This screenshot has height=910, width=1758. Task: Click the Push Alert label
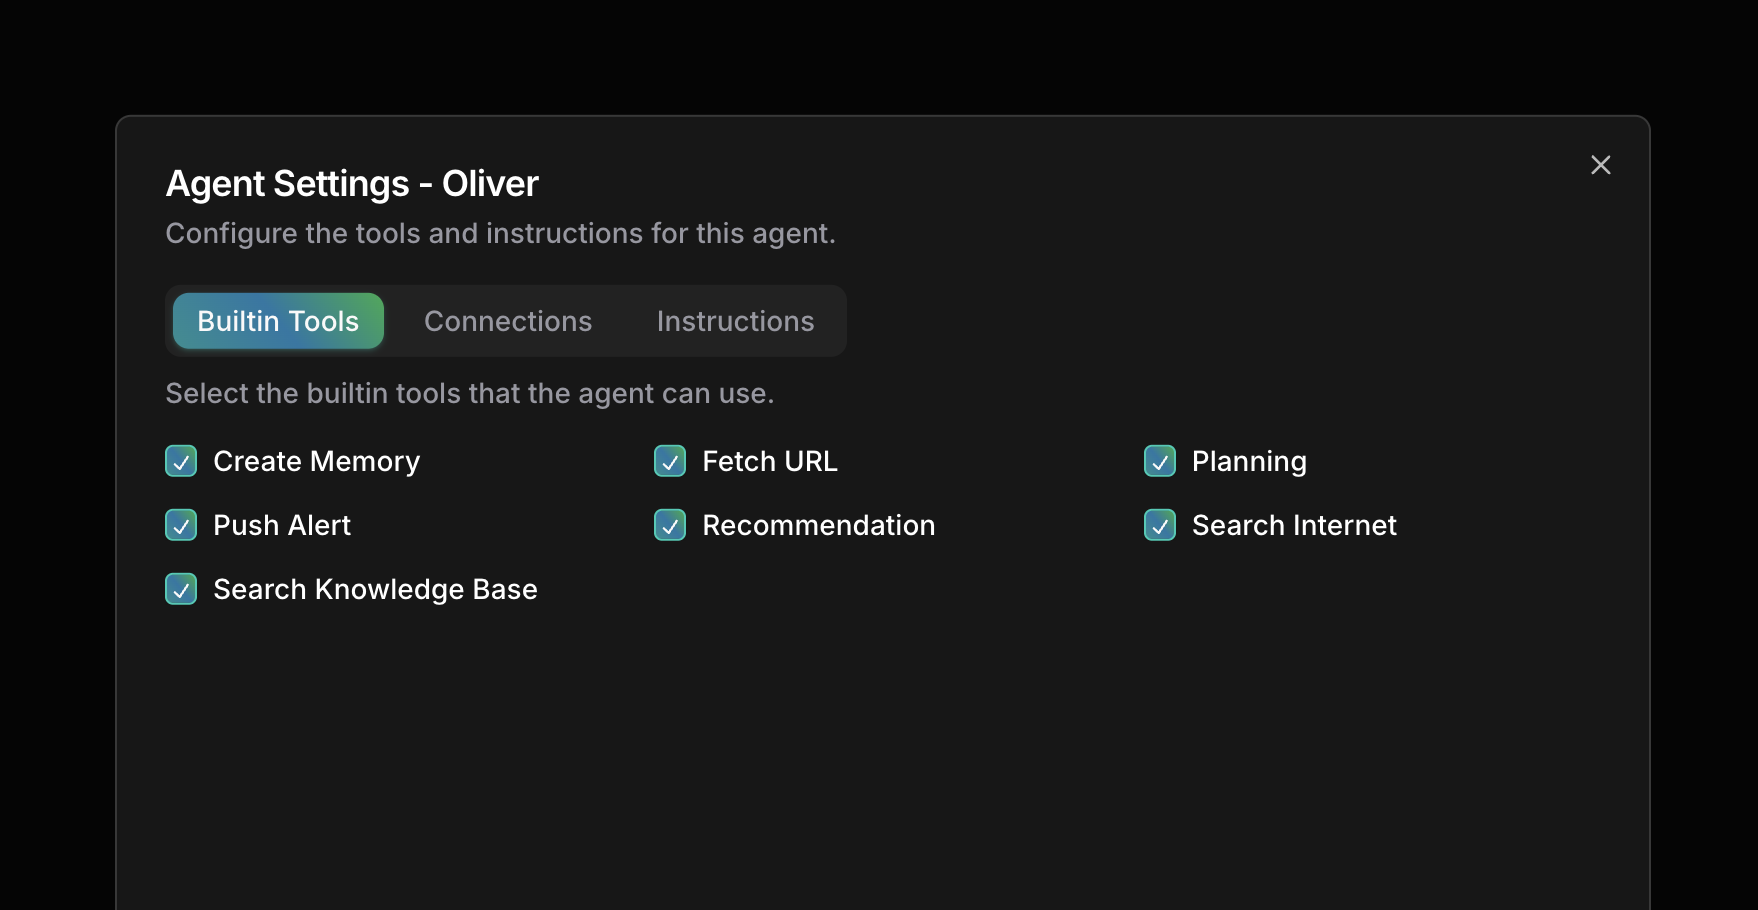[281, 525]
